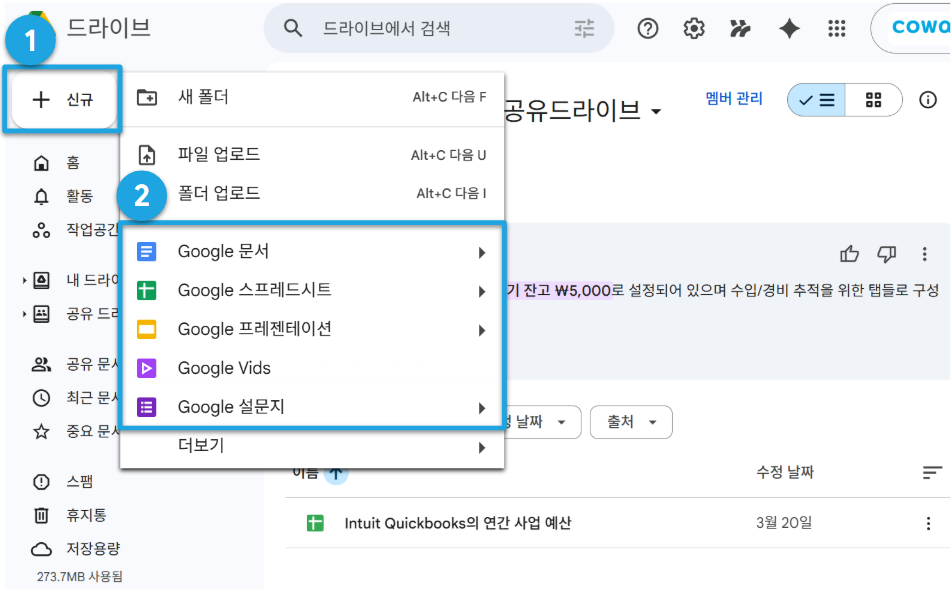Select 새 폴더 from the menu
Viewport: 952px width, 589px height.
click(x=312, y=97)
